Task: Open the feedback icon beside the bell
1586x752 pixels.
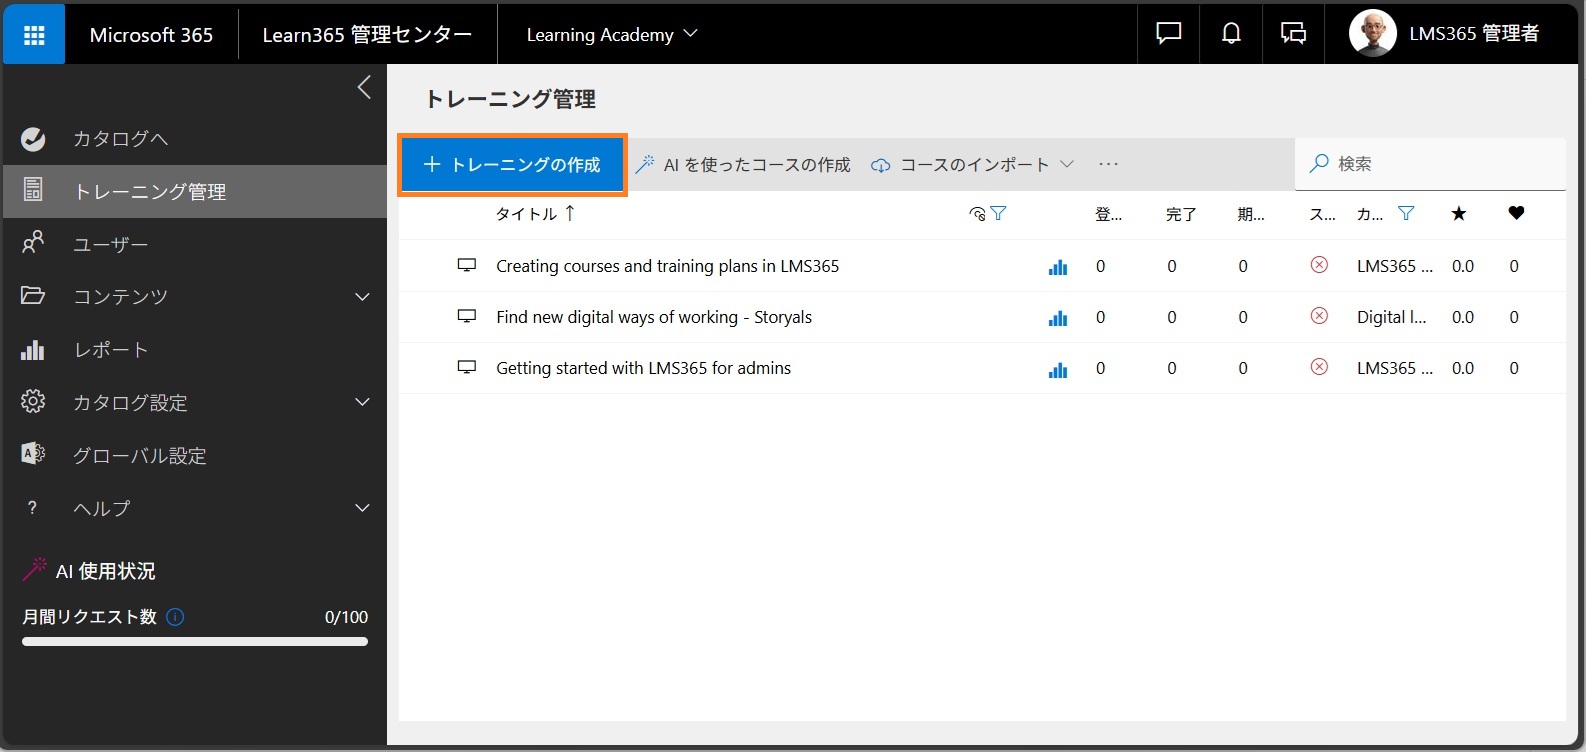Action: point(1293,33)
